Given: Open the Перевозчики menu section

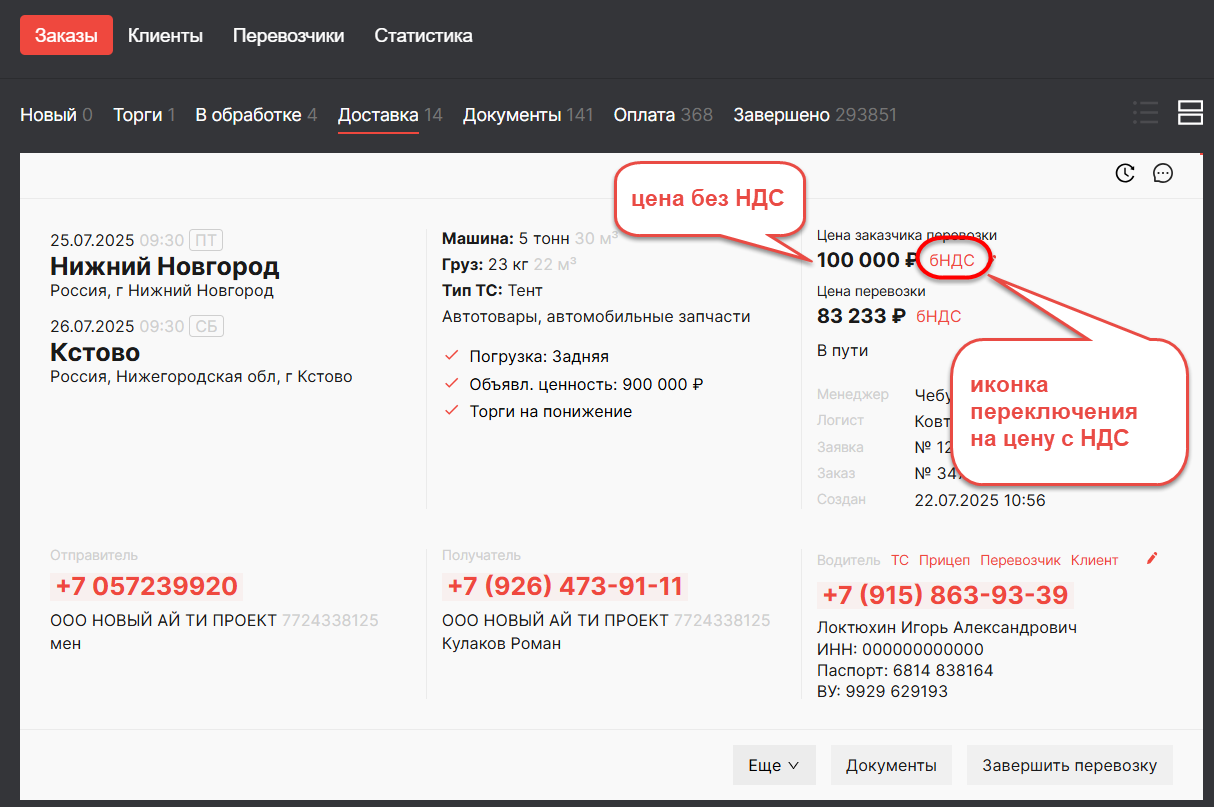Looking at the screenshot, I should click(289, 36).
